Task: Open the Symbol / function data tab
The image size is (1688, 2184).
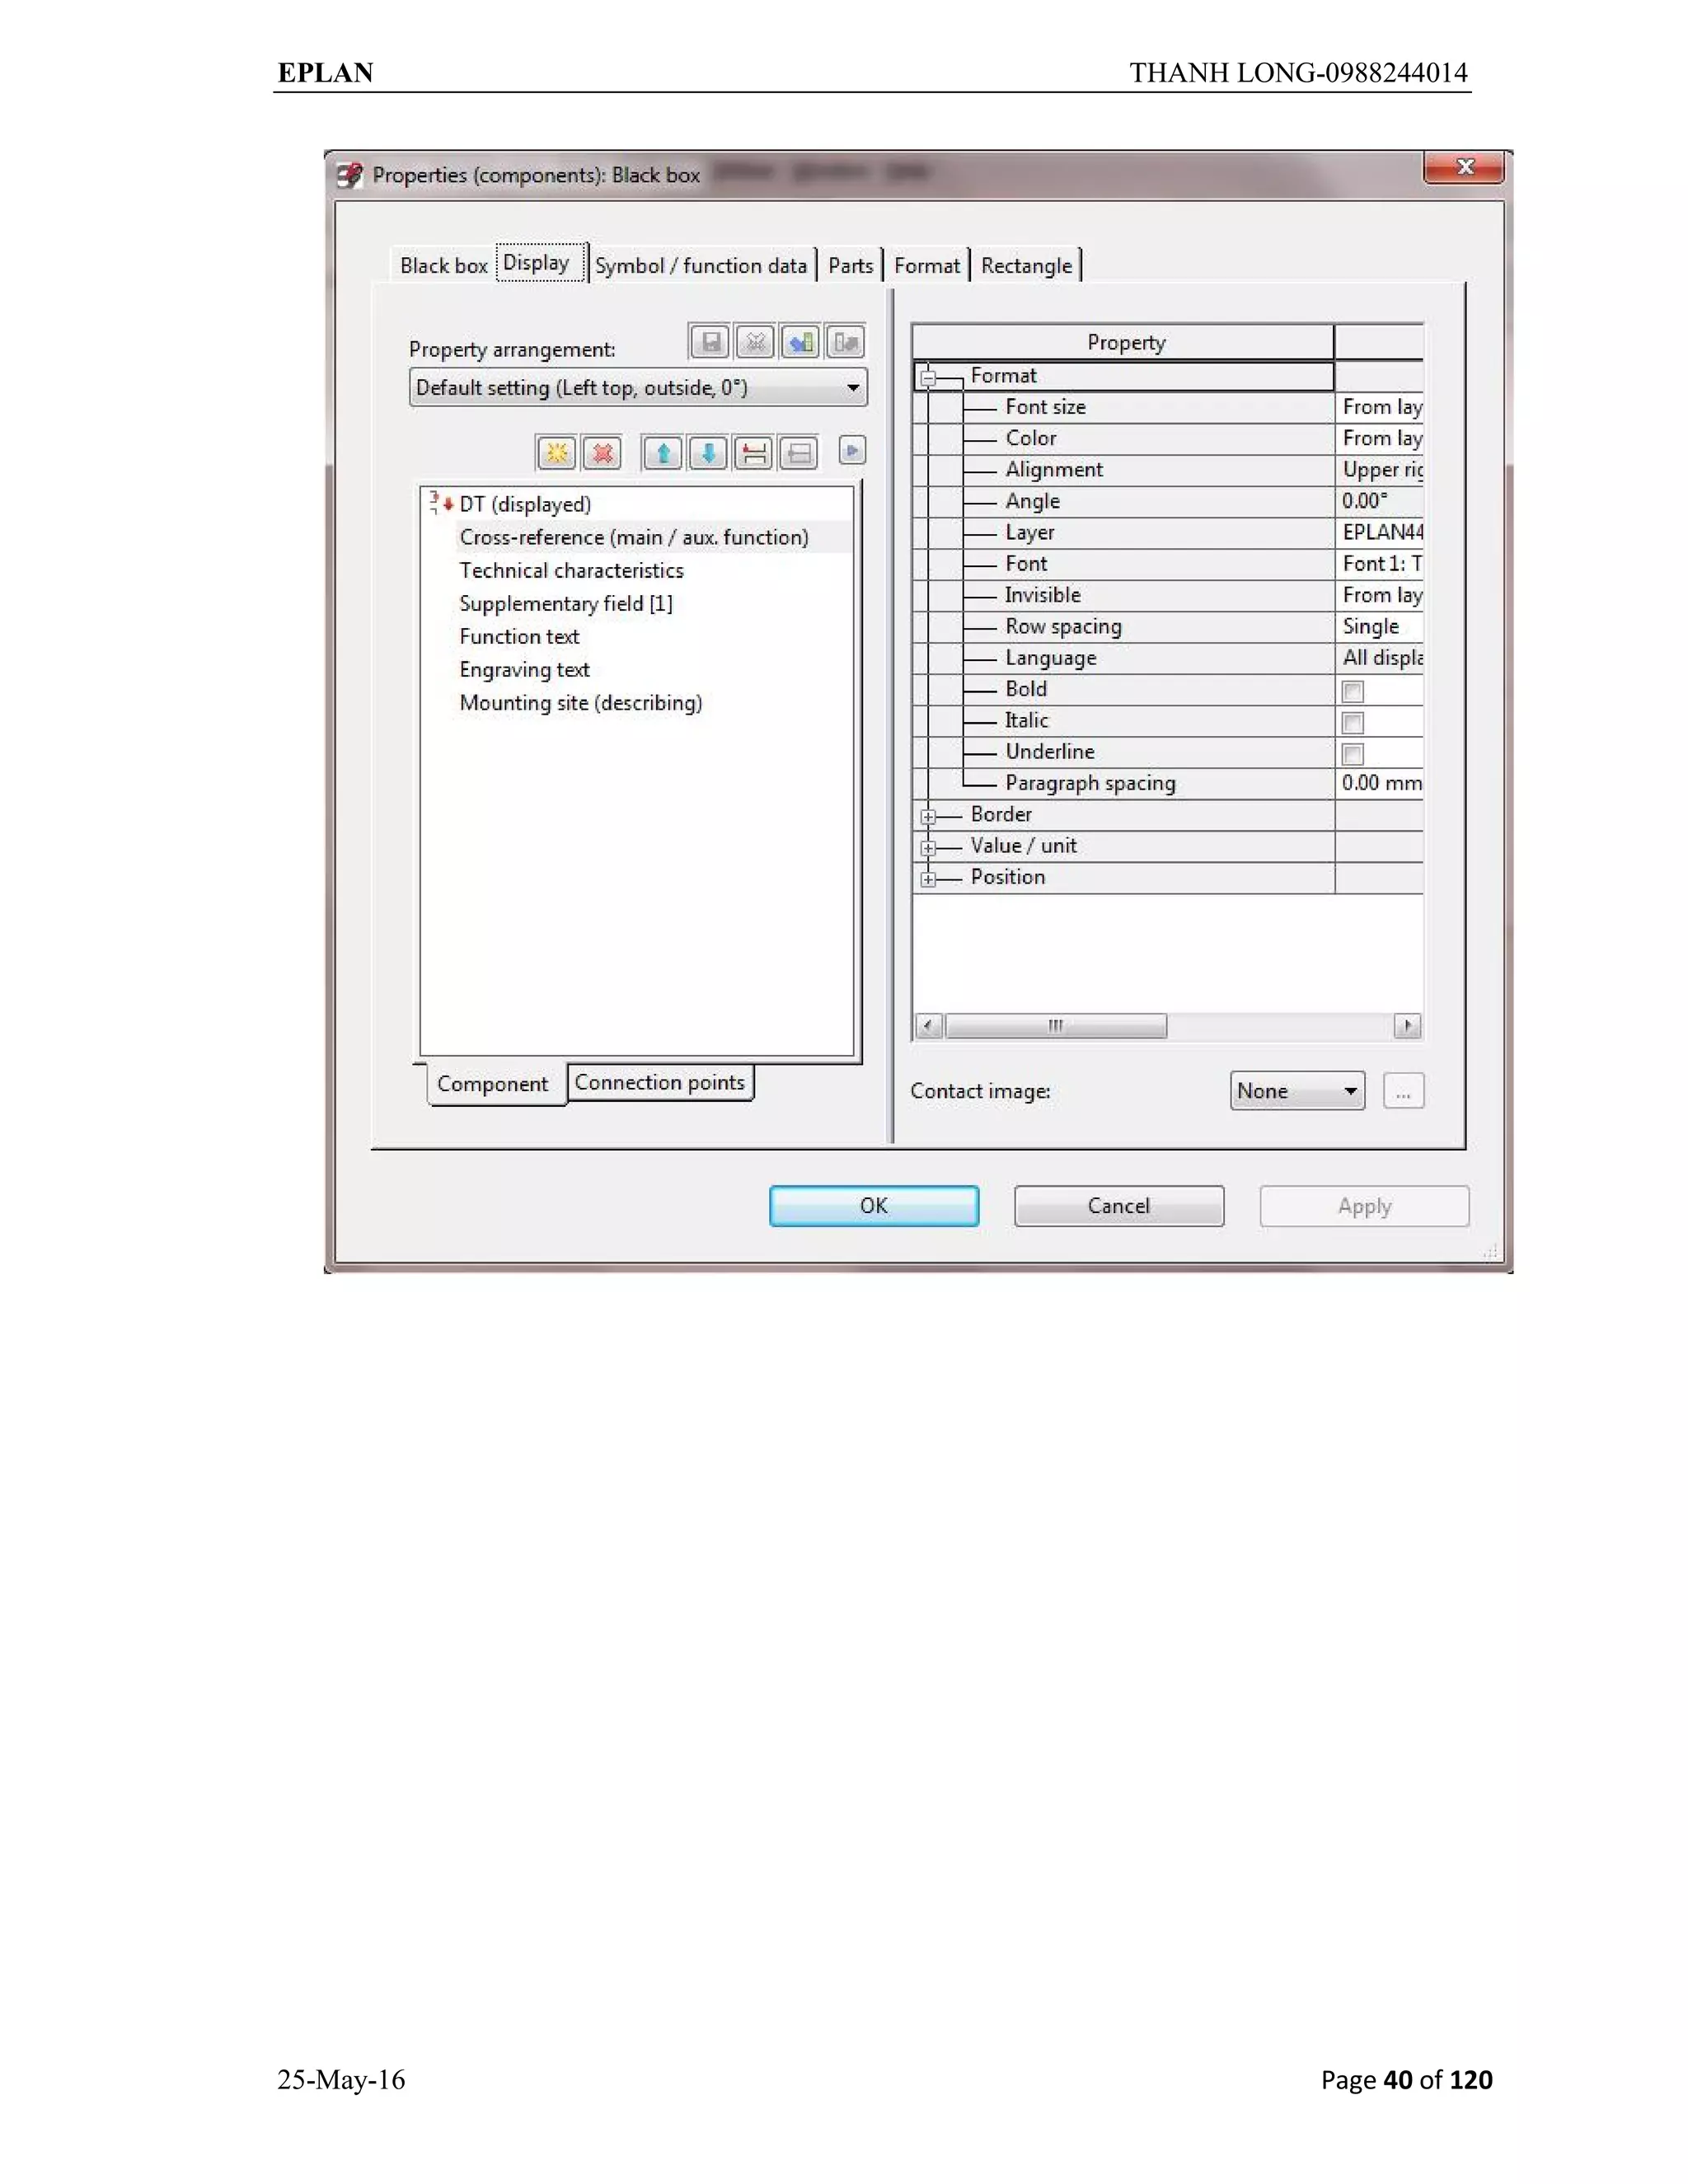Action: (x=701, y=266)
